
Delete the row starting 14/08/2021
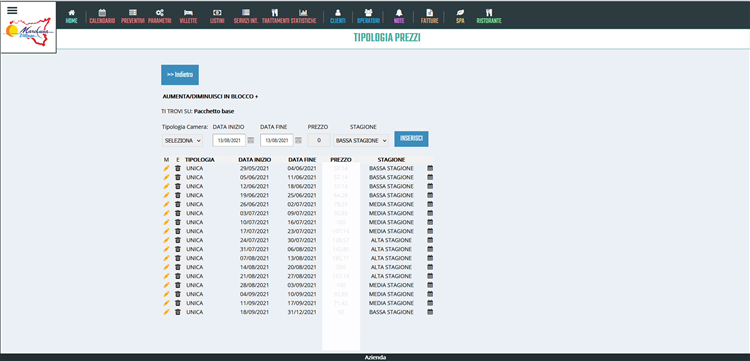(x=177, y=267)
